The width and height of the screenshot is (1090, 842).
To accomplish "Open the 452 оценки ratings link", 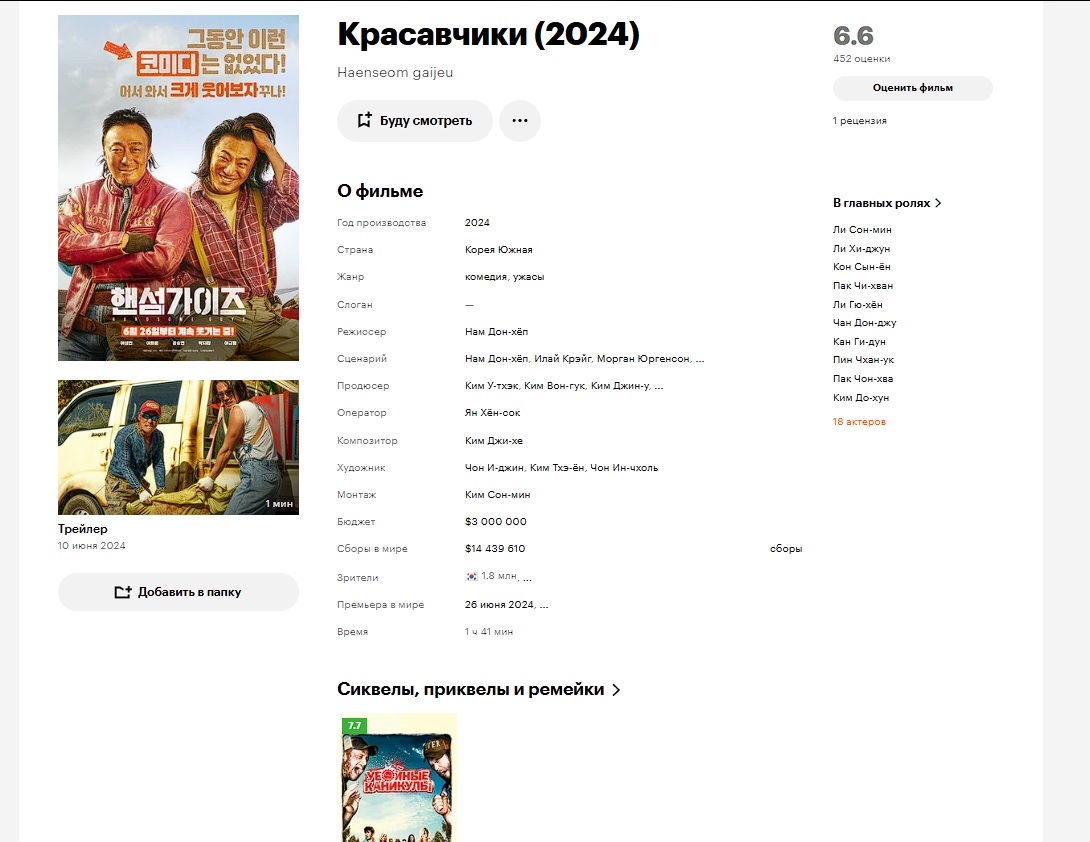I will pos(861,58).
